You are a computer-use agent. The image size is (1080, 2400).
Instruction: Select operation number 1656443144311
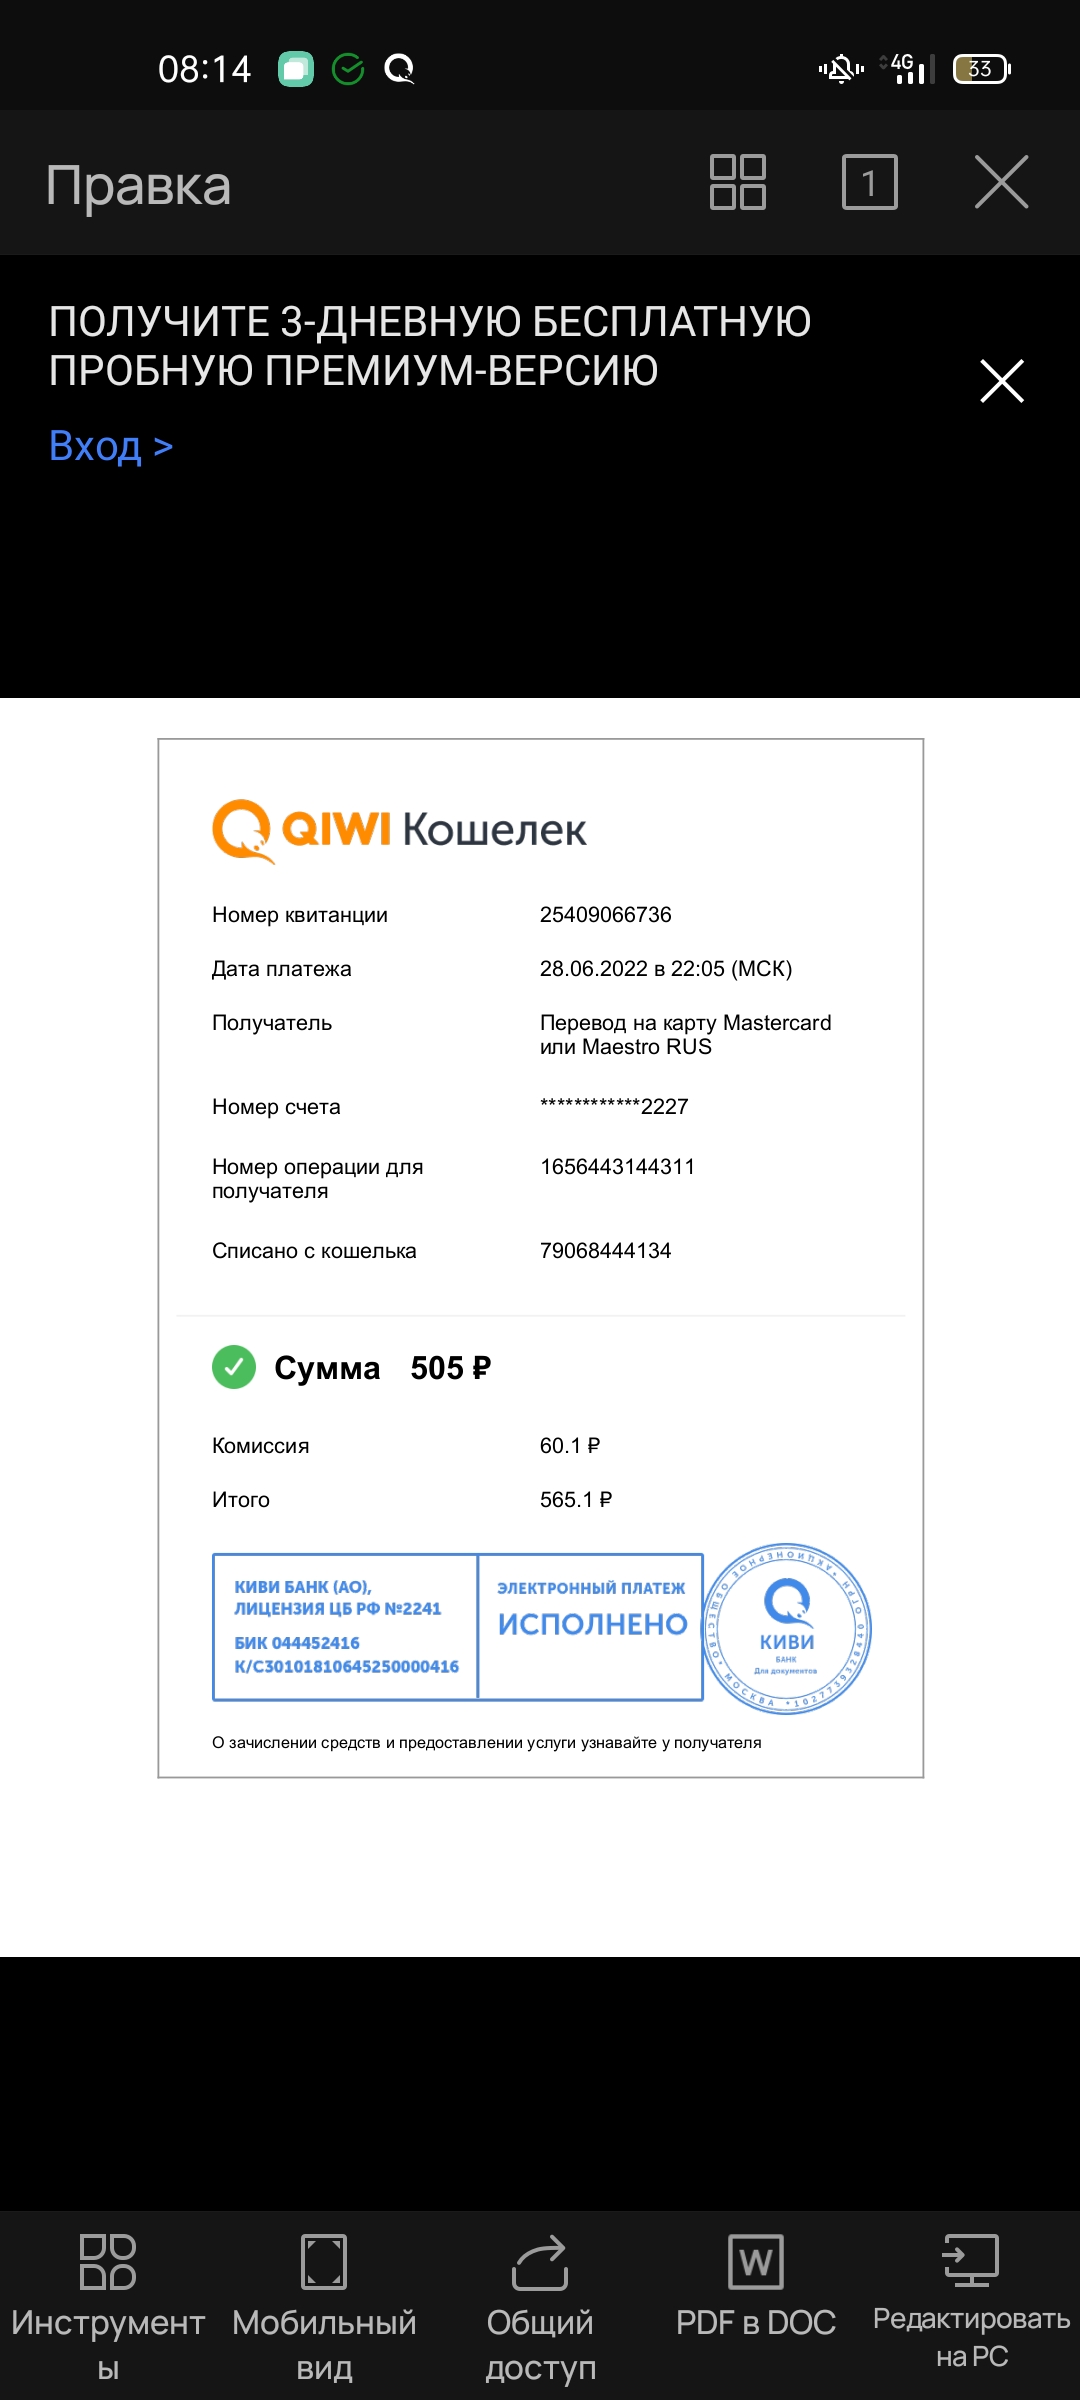point(617,1167)
